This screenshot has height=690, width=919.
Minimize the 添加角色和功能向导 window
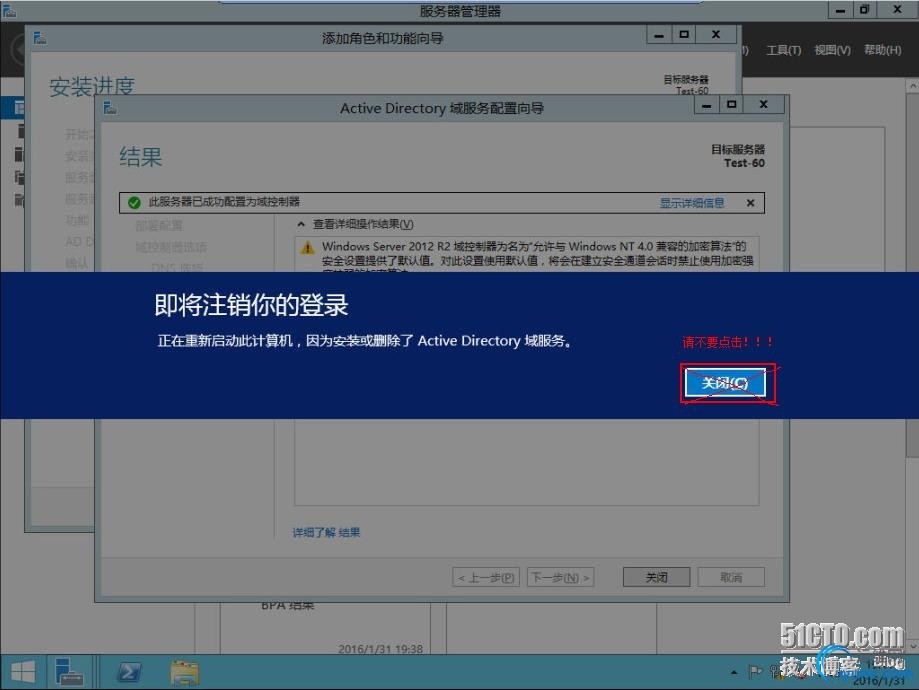click(x=659, y=35)
